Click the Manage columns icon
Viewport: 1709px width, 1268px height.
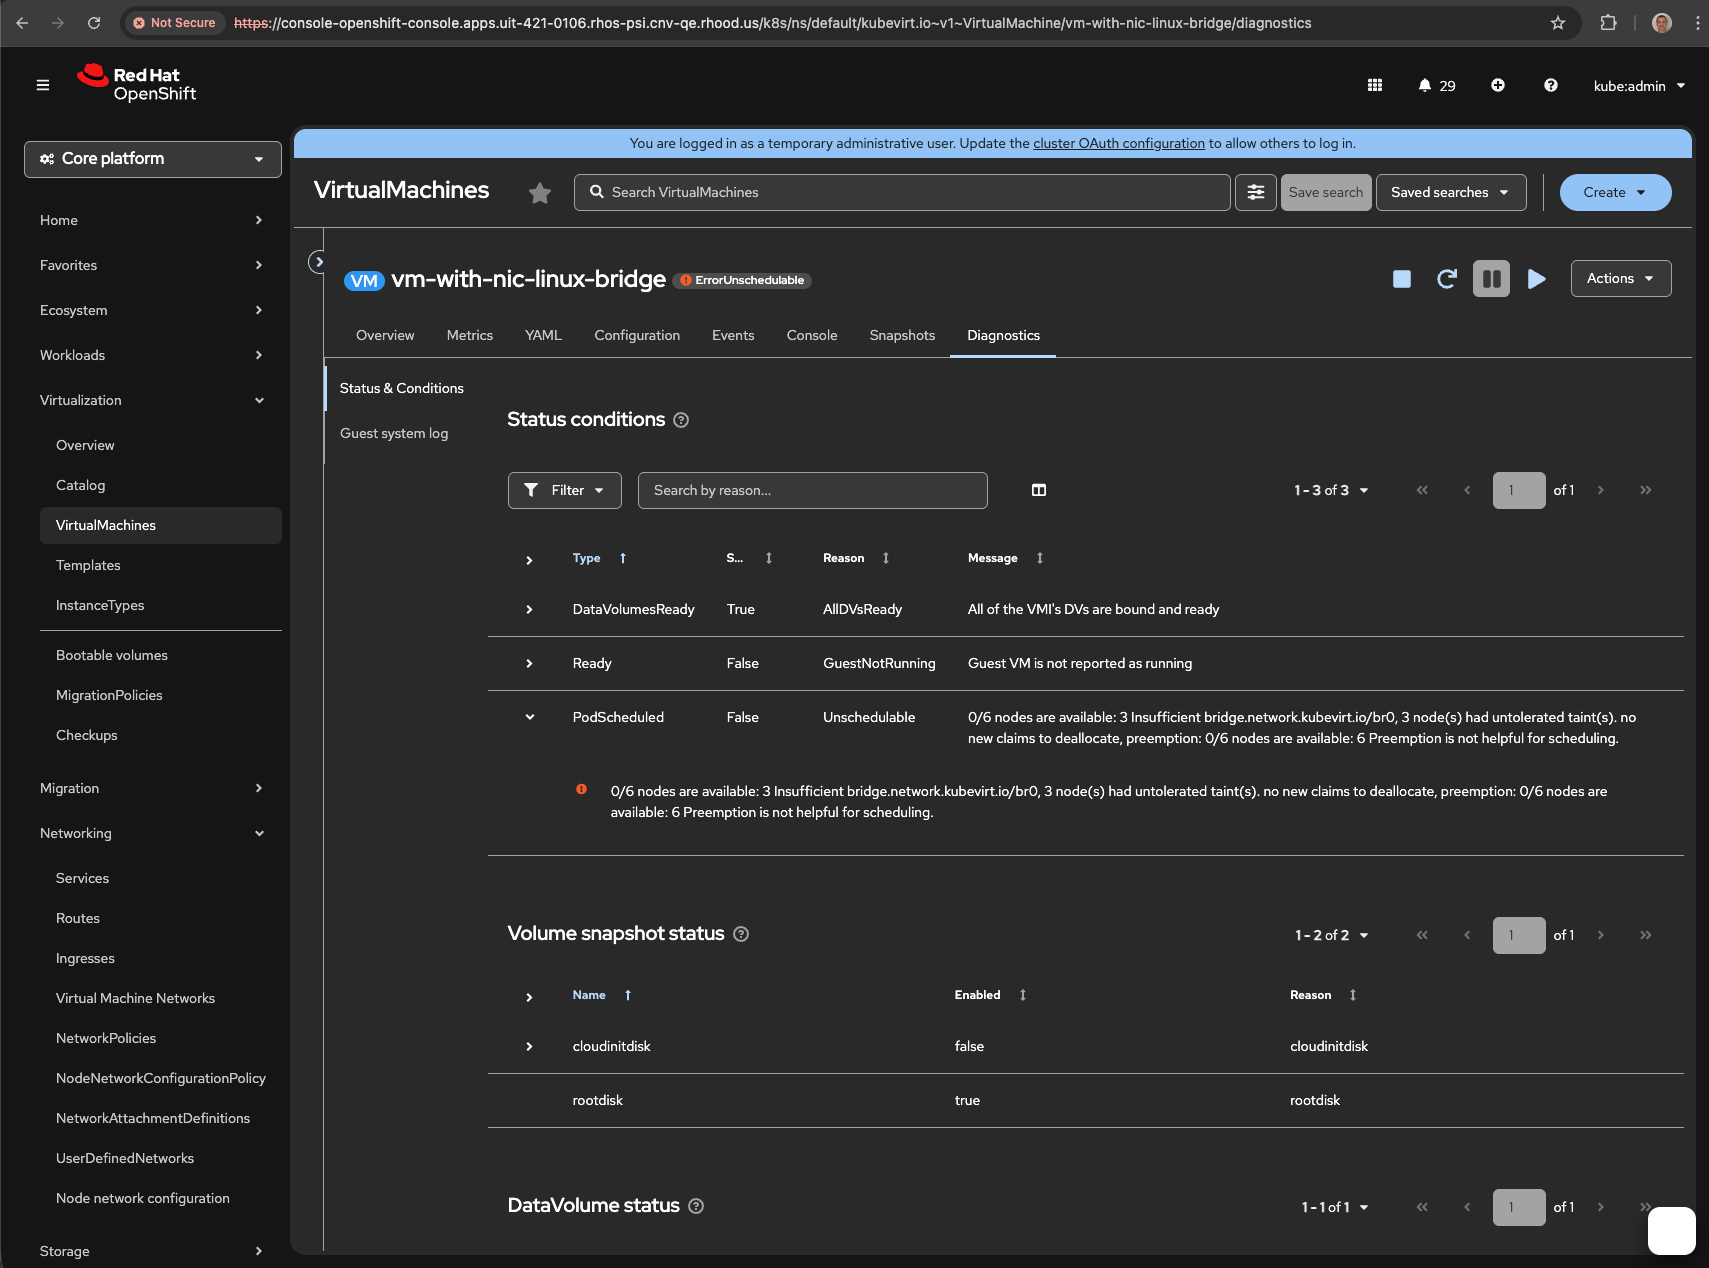(x=1038, y=490)
